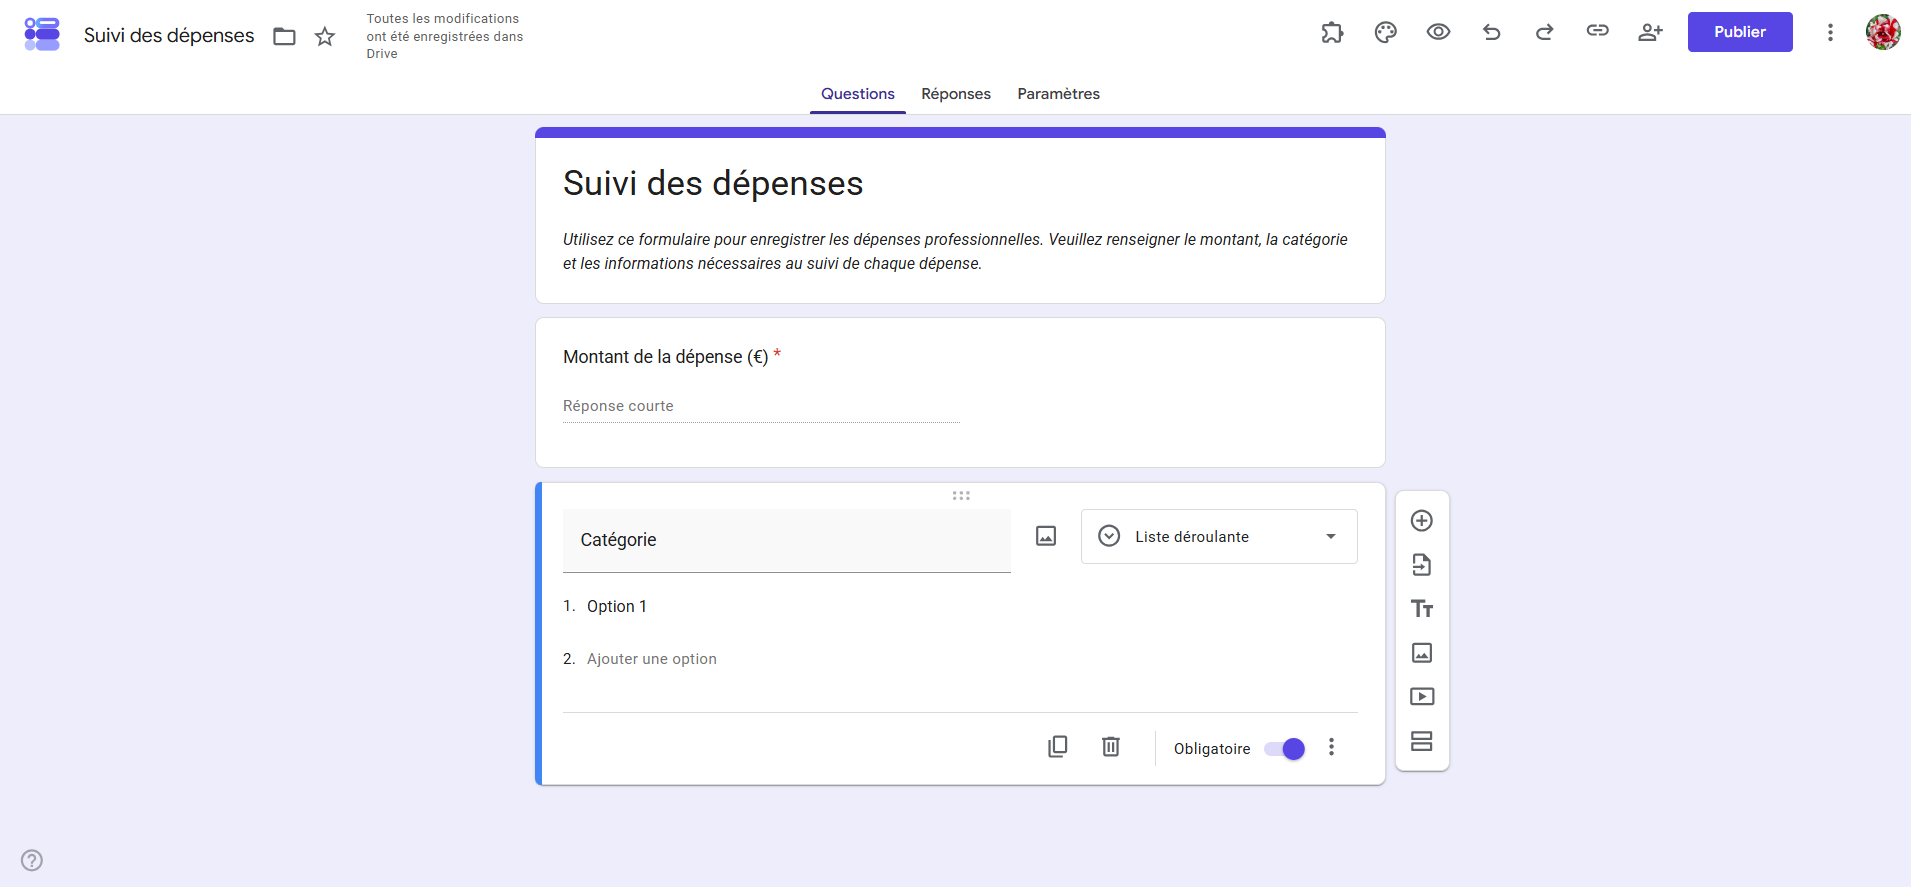
Task: Duplicate the Catégorie question
Action: point(1057,747)
